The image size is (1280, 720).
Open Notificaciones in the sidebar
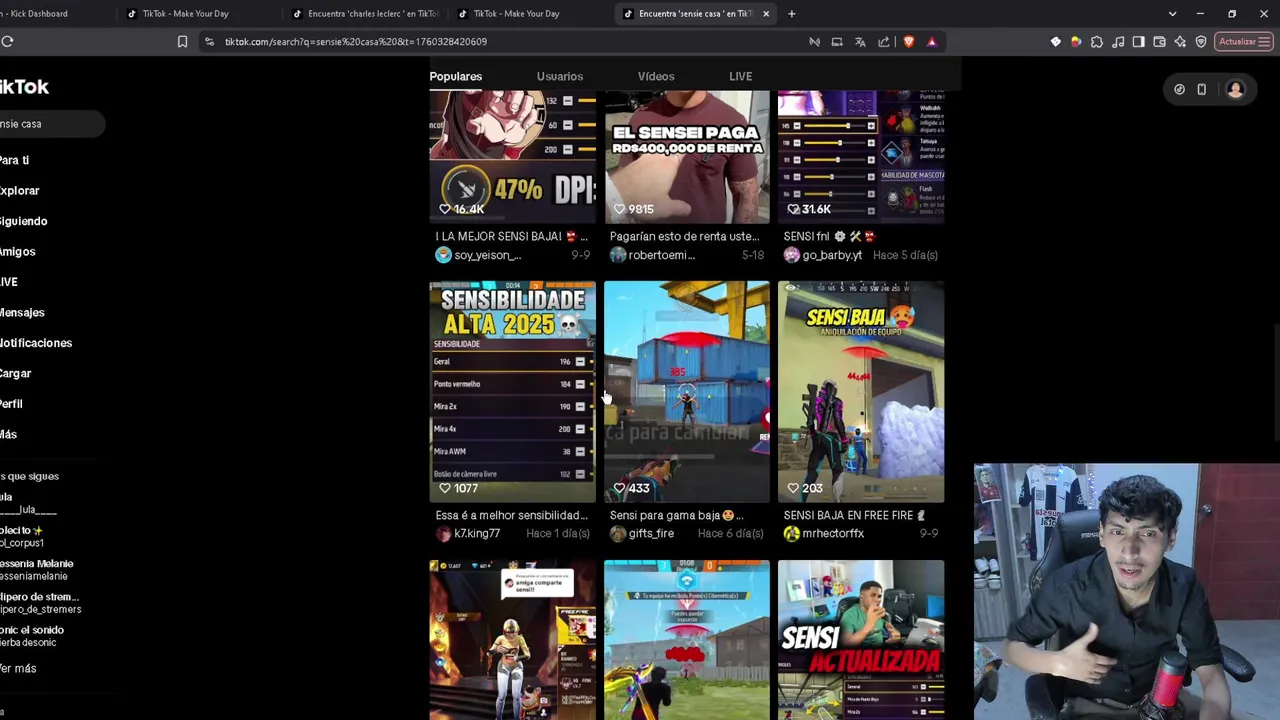tap(36, 343)
